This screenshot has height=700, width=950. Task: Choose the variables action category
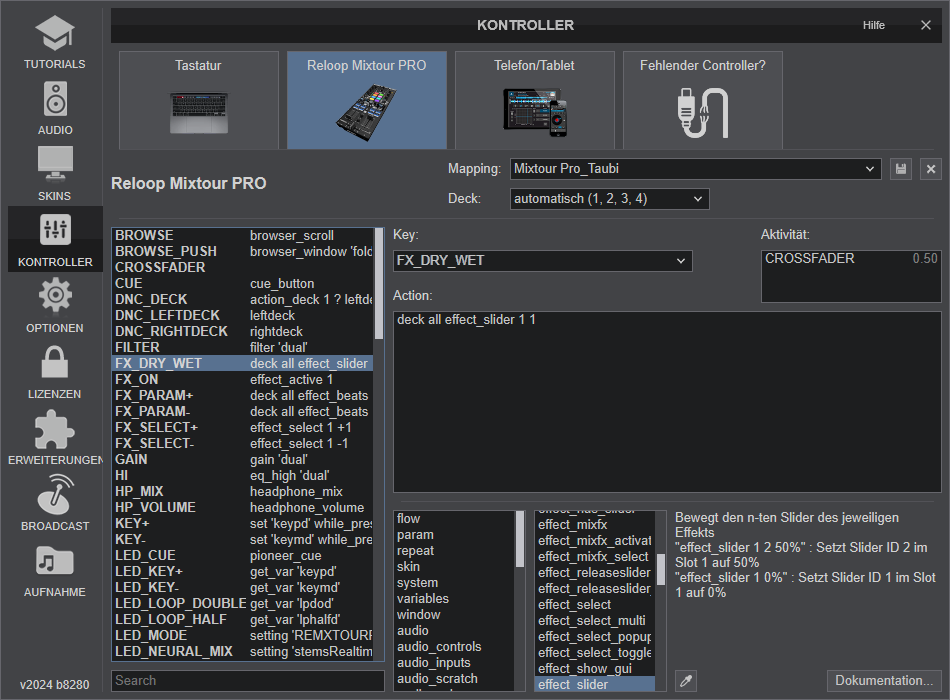454,599
